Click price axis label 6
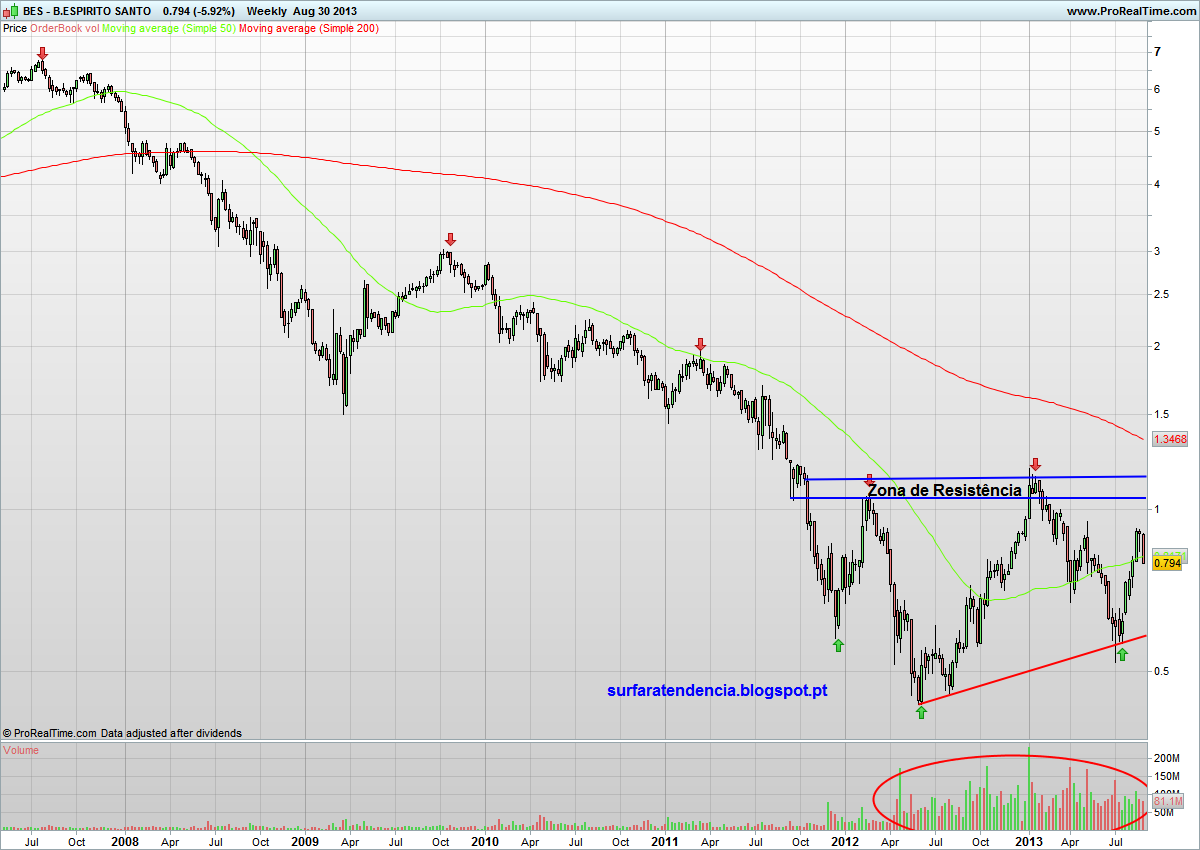This screenshot has width=1200, height=850. tap(1157, 89)
